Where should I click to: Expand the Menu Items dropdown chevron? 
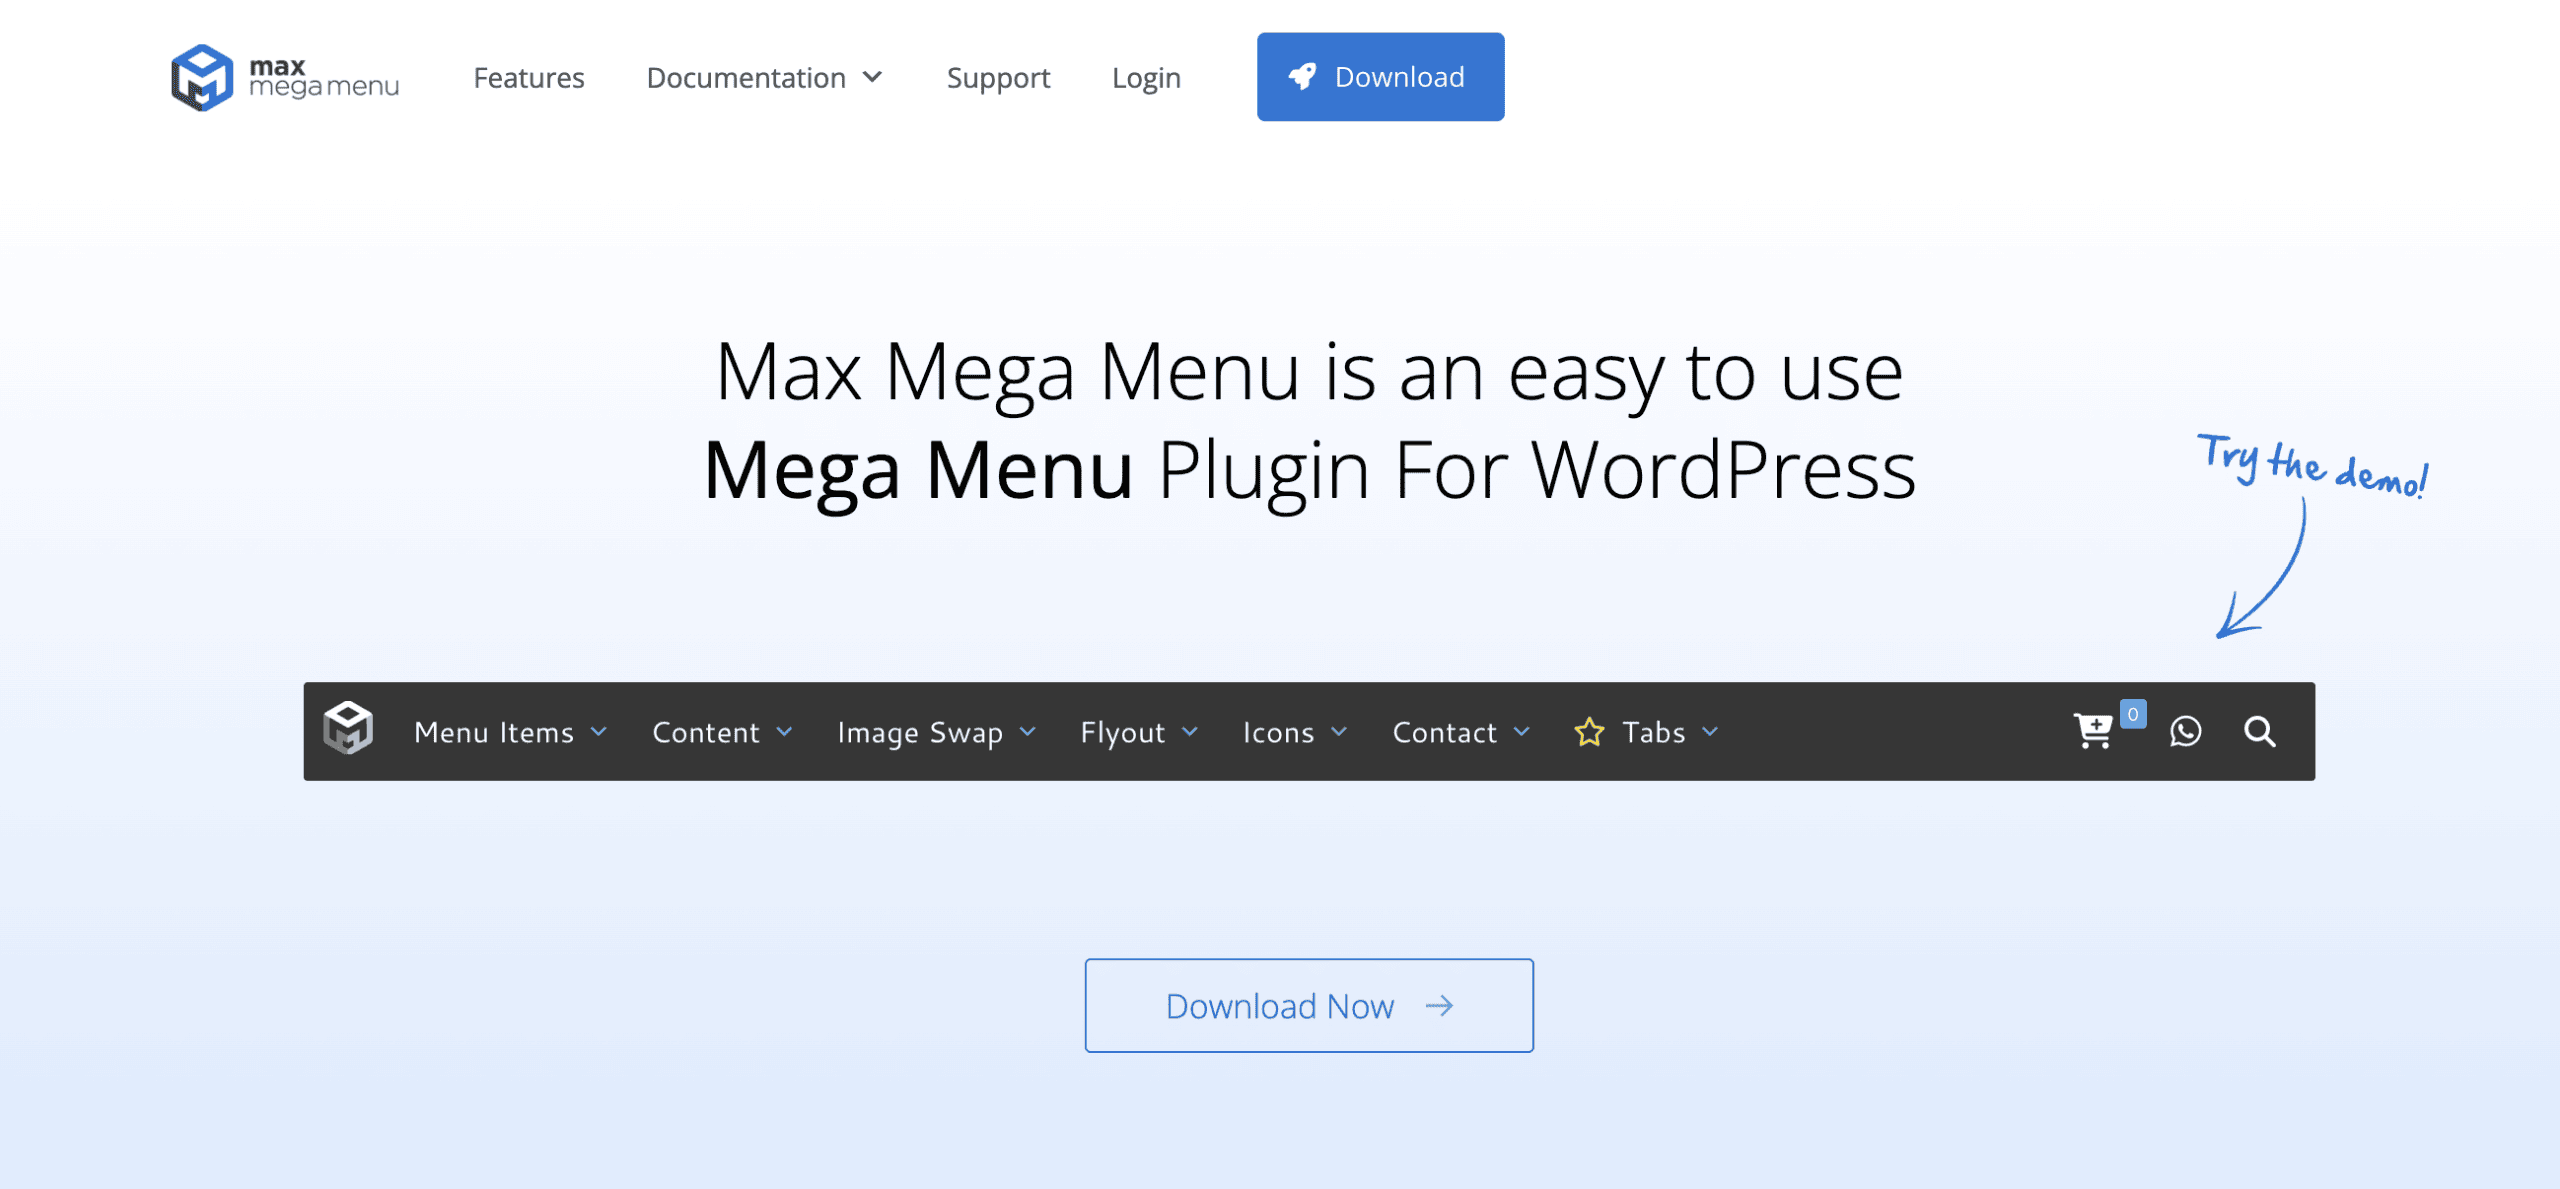point(598,732)
